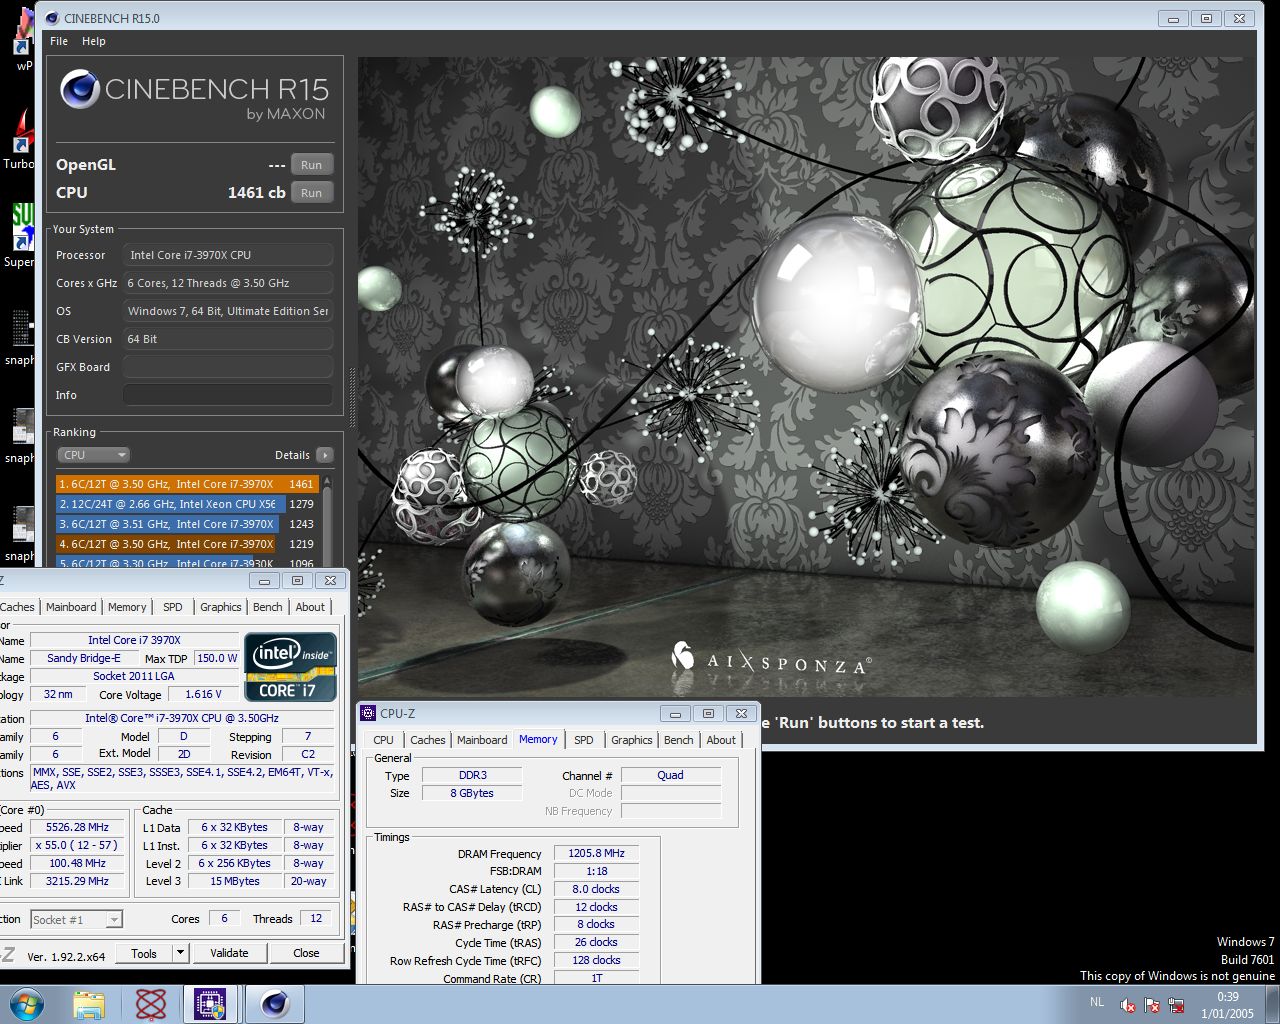
Task: Click the Channel # value Quad
Action: (x=670, y=775)
